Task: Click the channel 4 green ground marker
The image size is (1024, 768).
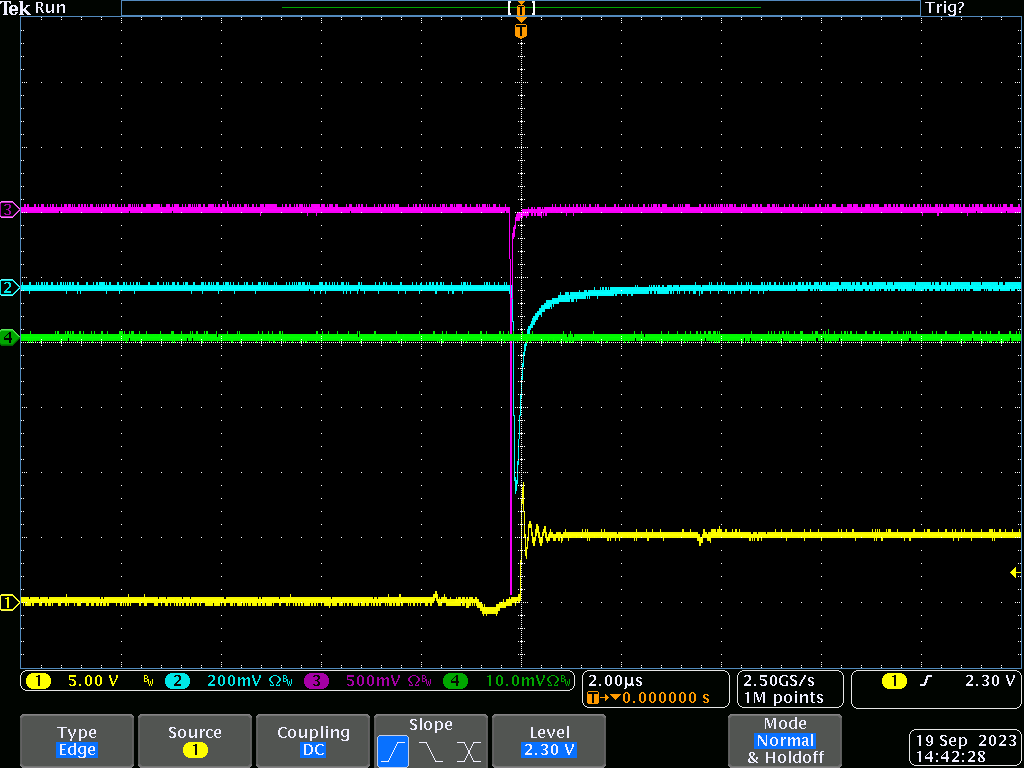Action: (x=9, y=338)
